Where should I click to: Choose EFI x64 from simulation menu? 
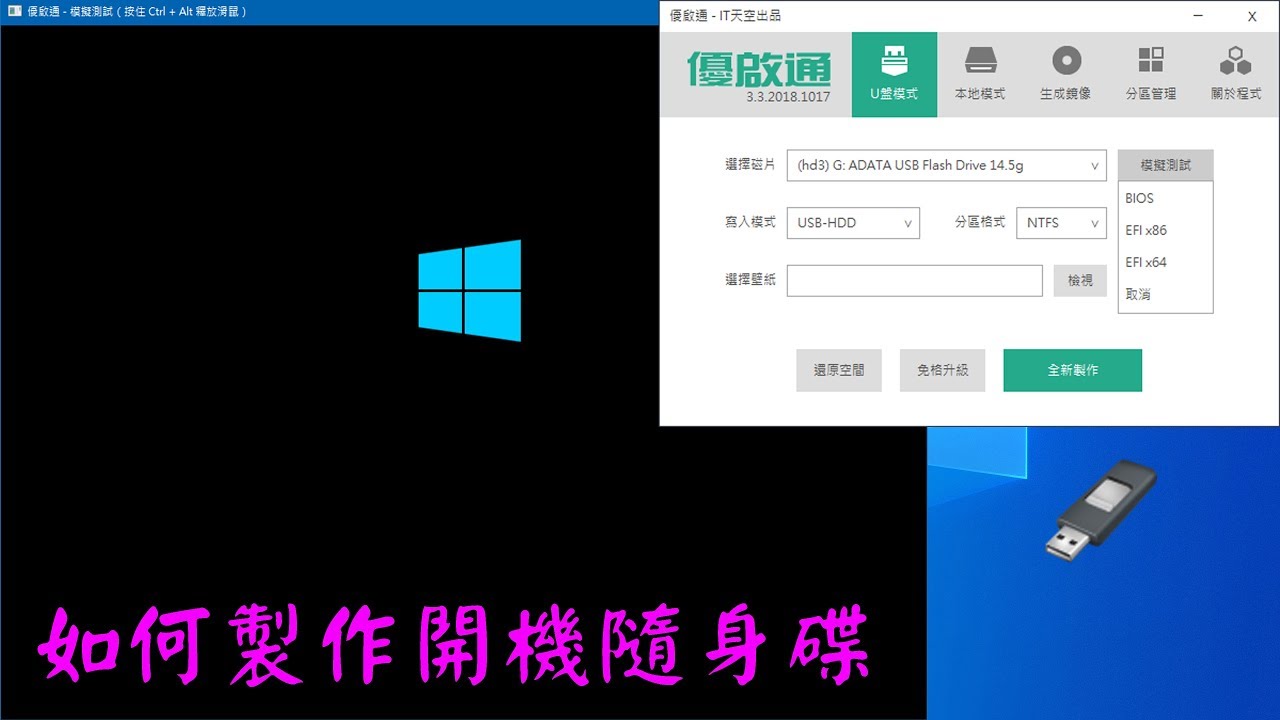pos(1166,262)
